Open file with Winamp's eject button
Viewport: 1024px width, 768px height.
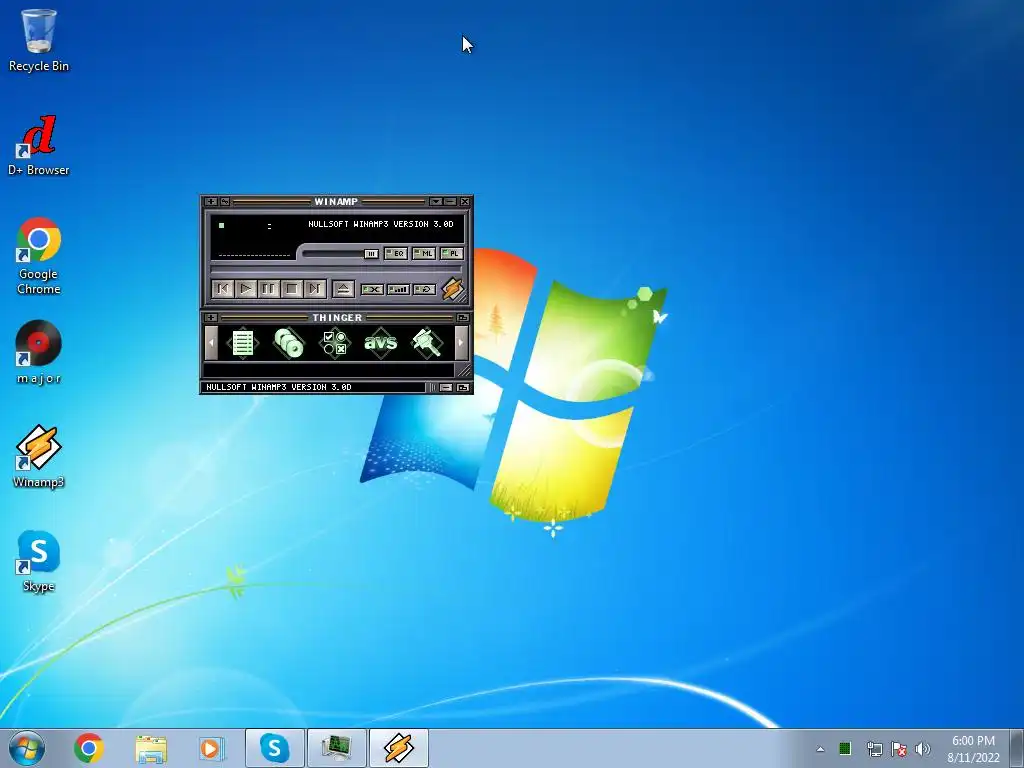(x=344, y=289)
